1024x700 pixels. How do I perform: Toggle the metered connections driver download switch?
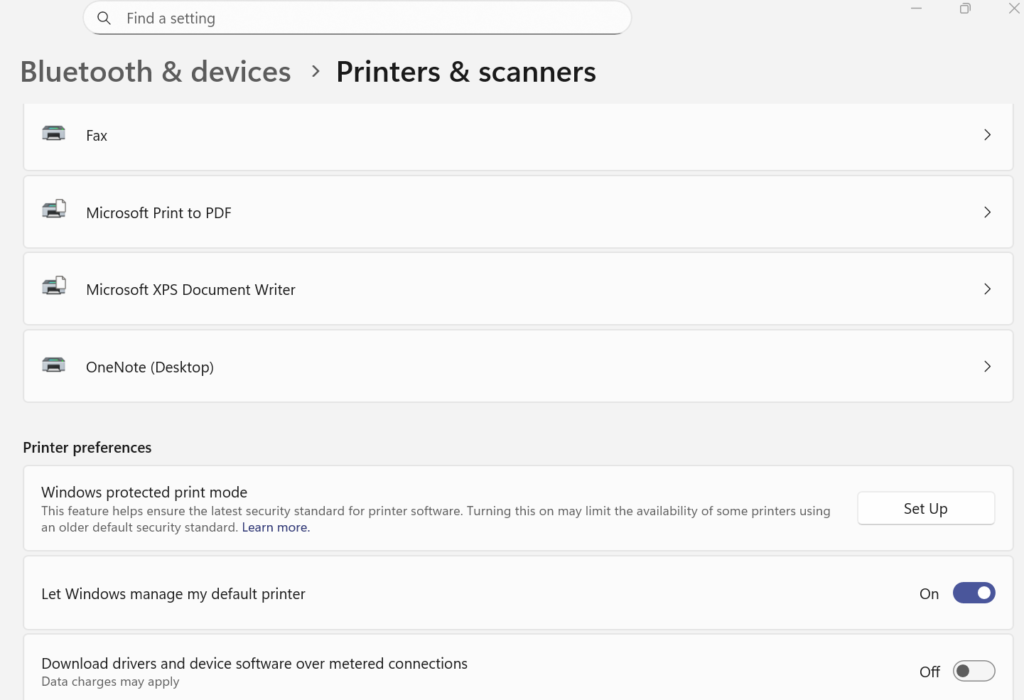(x=973, y=670)
